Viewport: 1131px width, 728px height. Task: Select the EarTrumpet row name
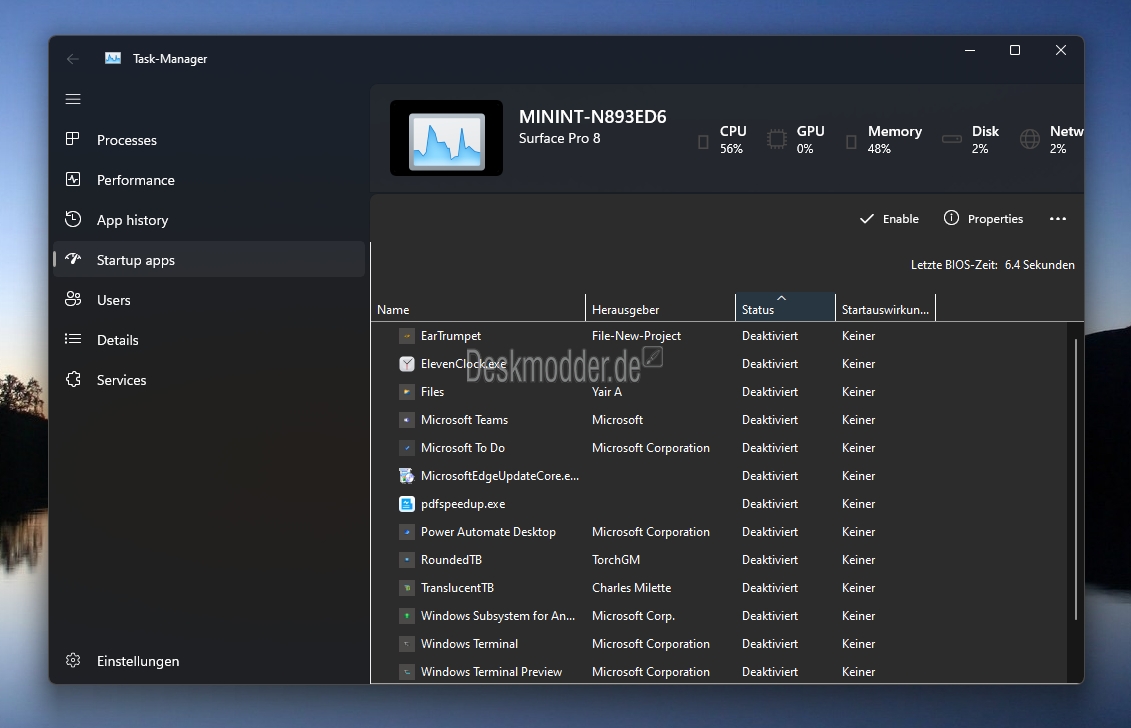pos(451,336)
